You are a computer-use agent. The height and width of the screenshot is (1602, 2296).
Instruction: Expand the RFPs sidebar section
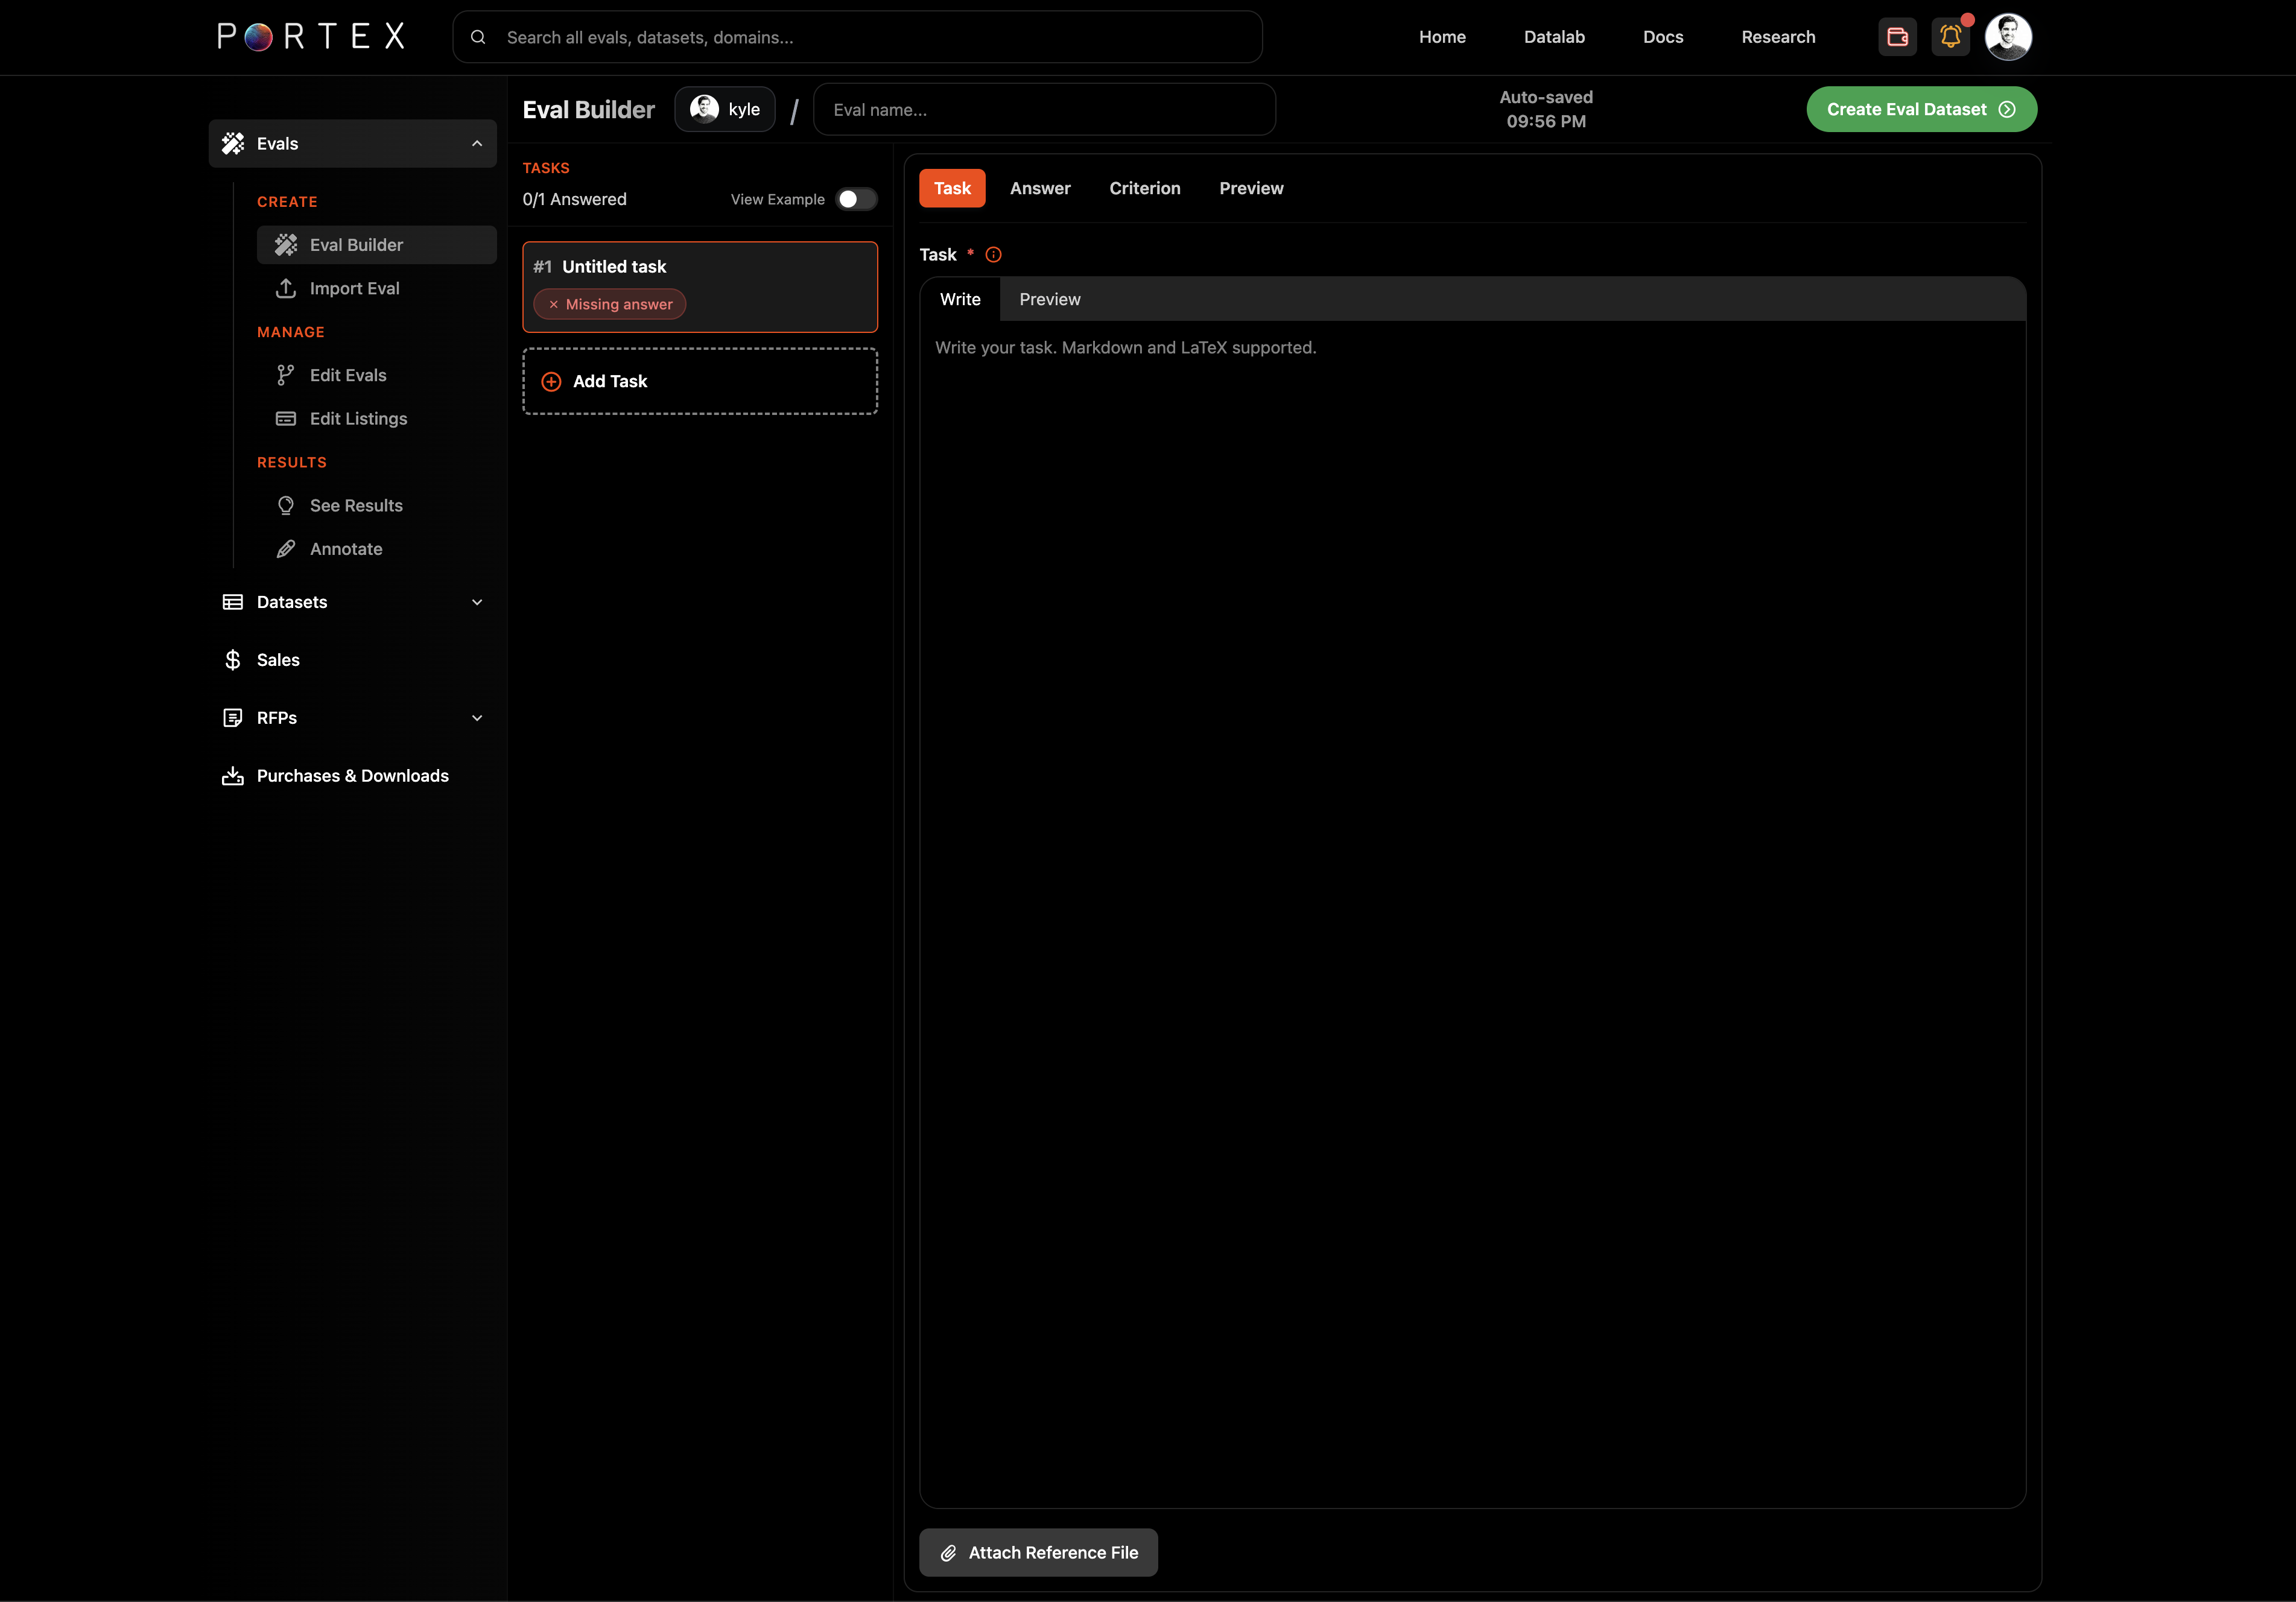(477, 718)
